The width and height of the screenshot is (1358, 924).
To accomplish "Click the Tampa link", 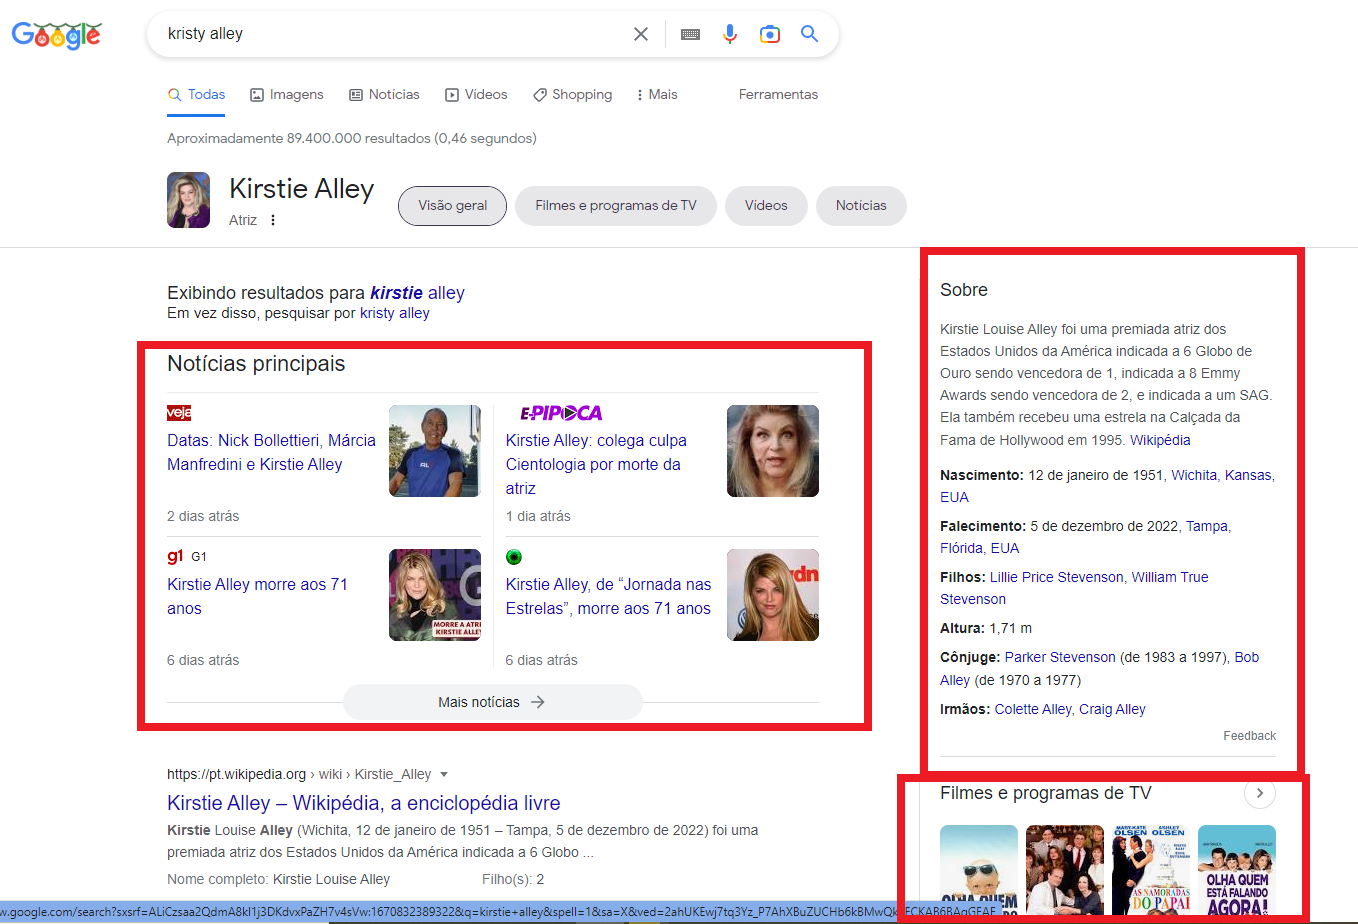I will (1207, 526).
